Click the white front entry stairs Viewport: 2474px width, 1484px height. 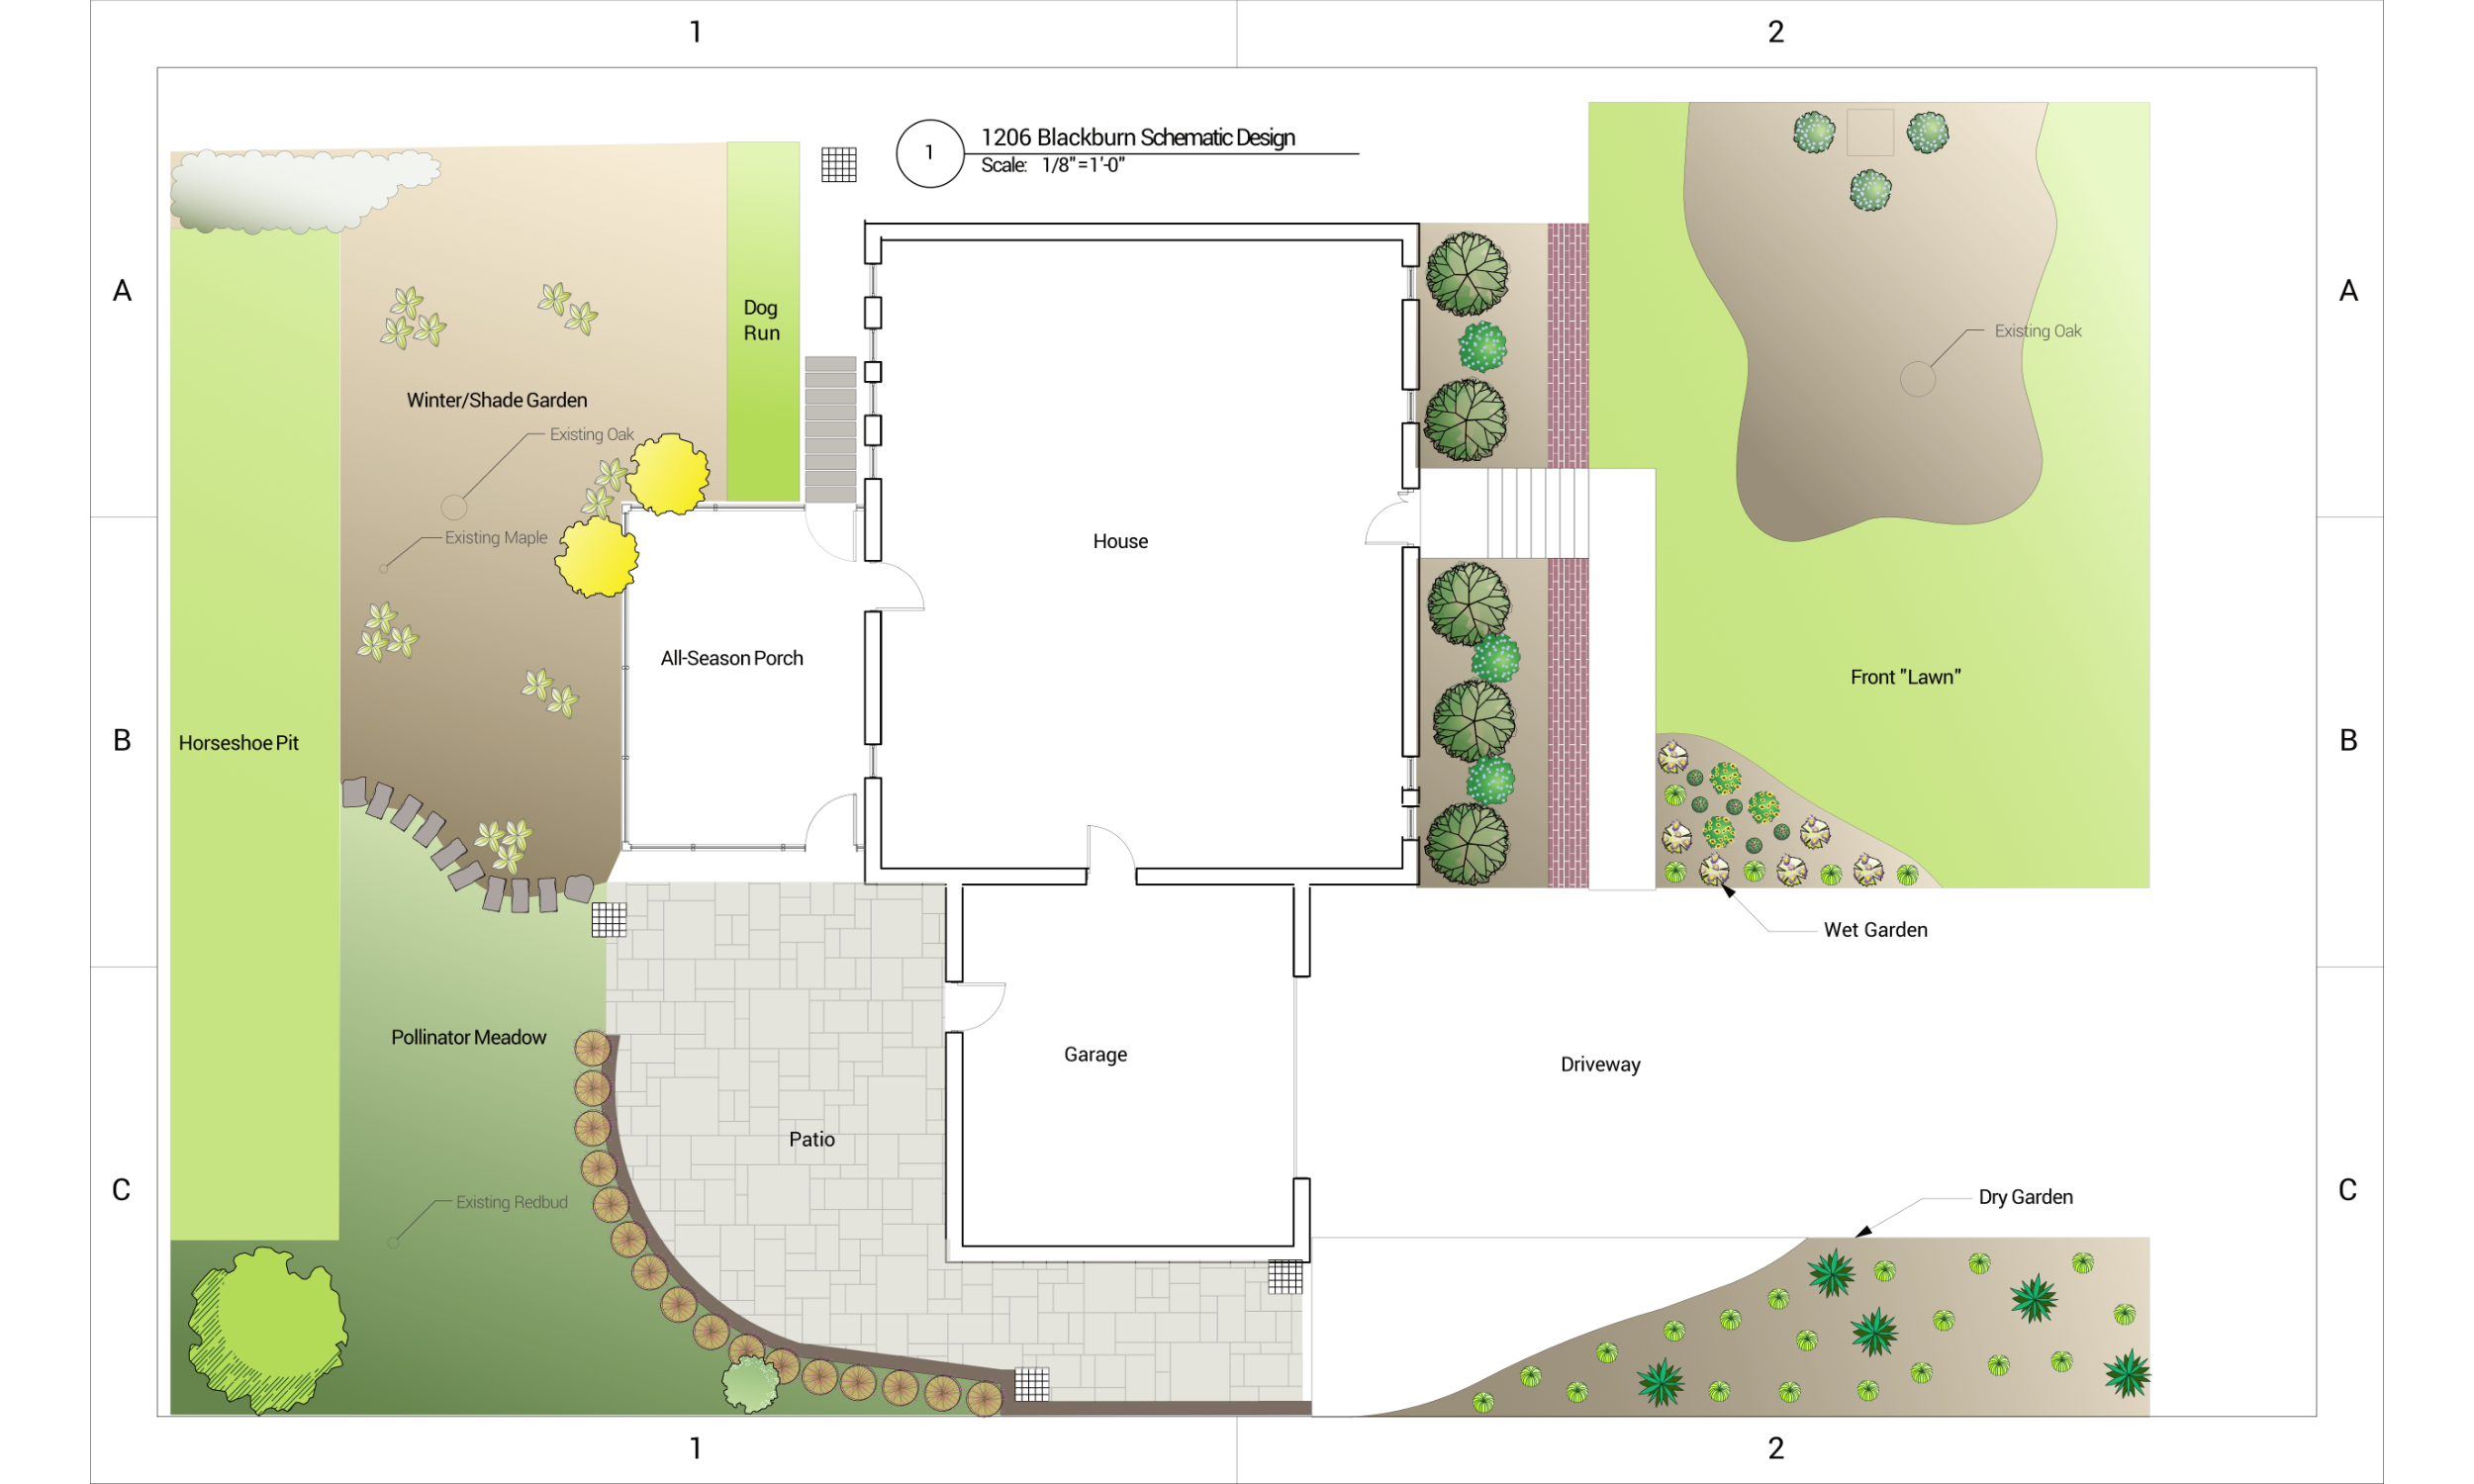click(x=1537, y=513)
